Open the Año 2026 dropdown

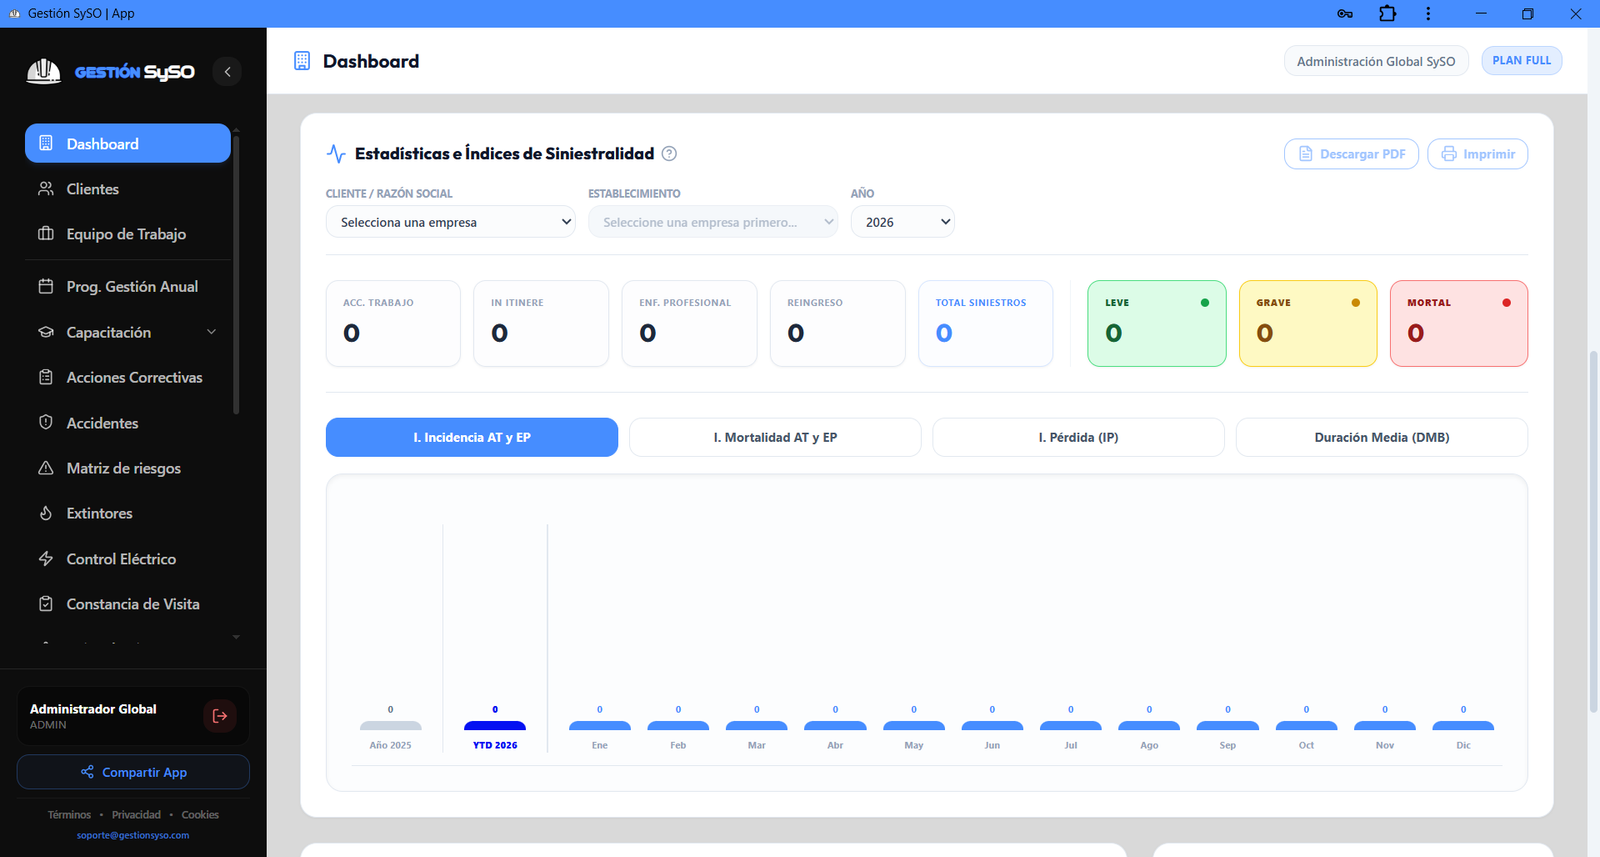click(x=902, y=222)
